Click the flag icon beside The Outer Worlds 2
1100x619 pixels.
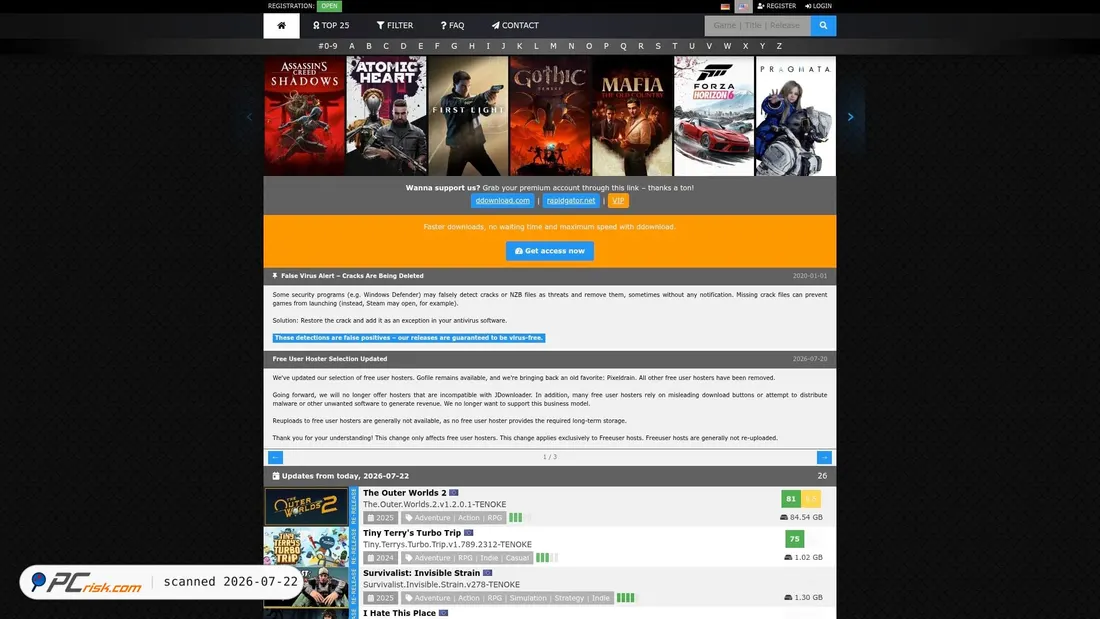pos(454,493)
